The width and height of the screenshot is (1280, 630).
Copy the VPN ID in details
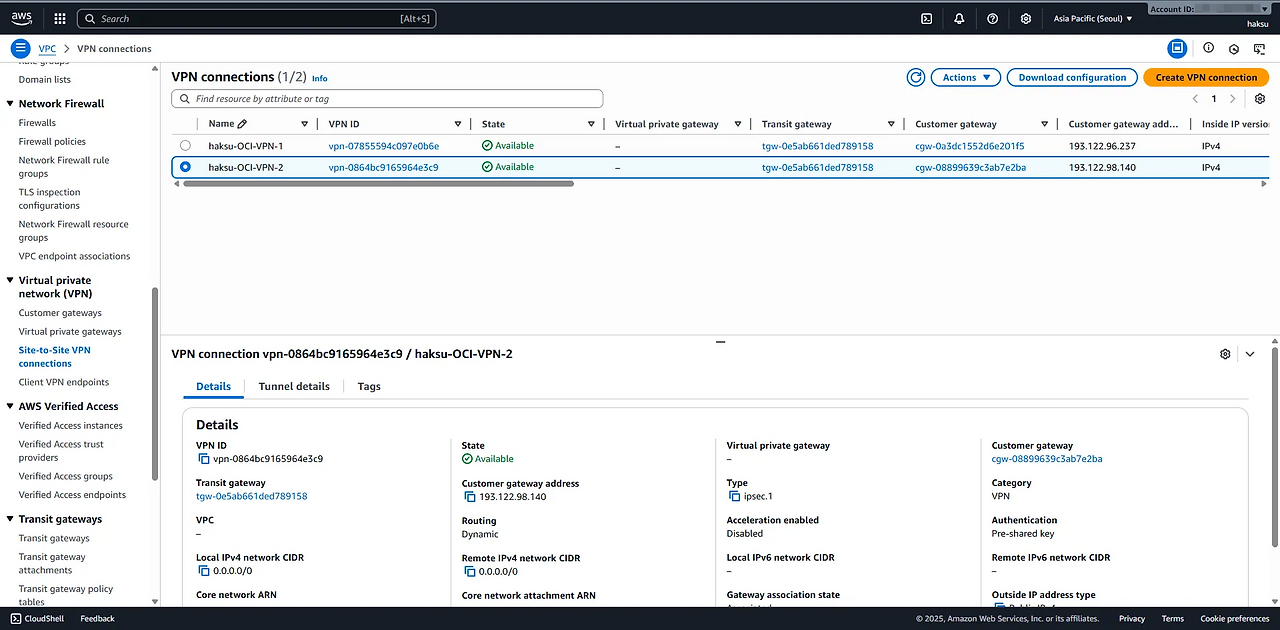pos(204,459)
